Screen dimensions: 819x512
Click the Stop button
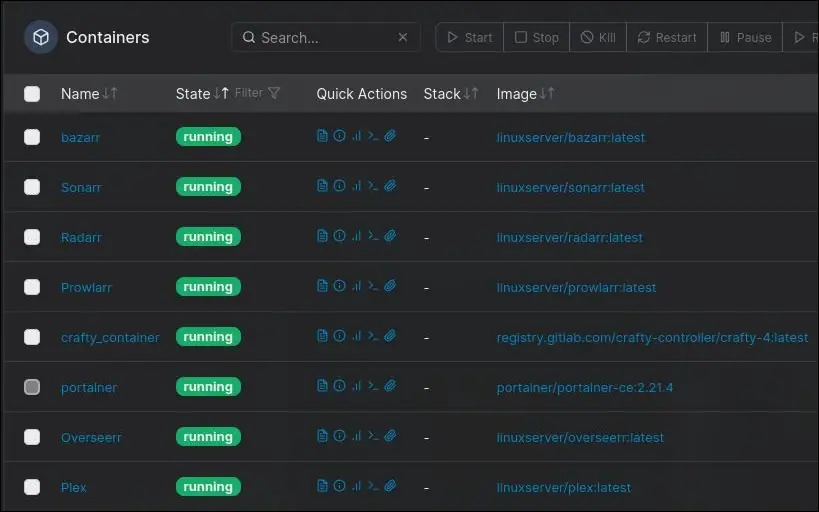(x=536, y=37)
